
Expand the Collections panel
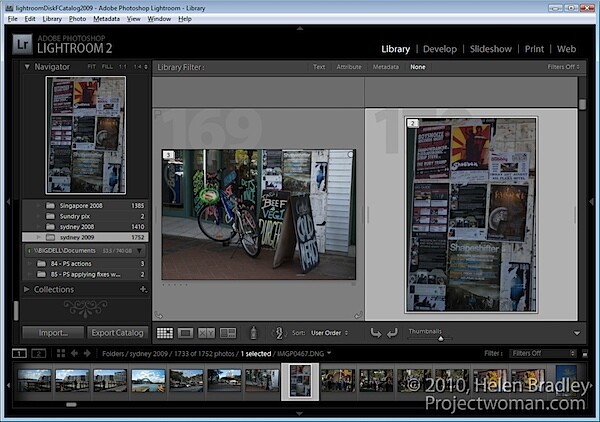coord(27,289)
